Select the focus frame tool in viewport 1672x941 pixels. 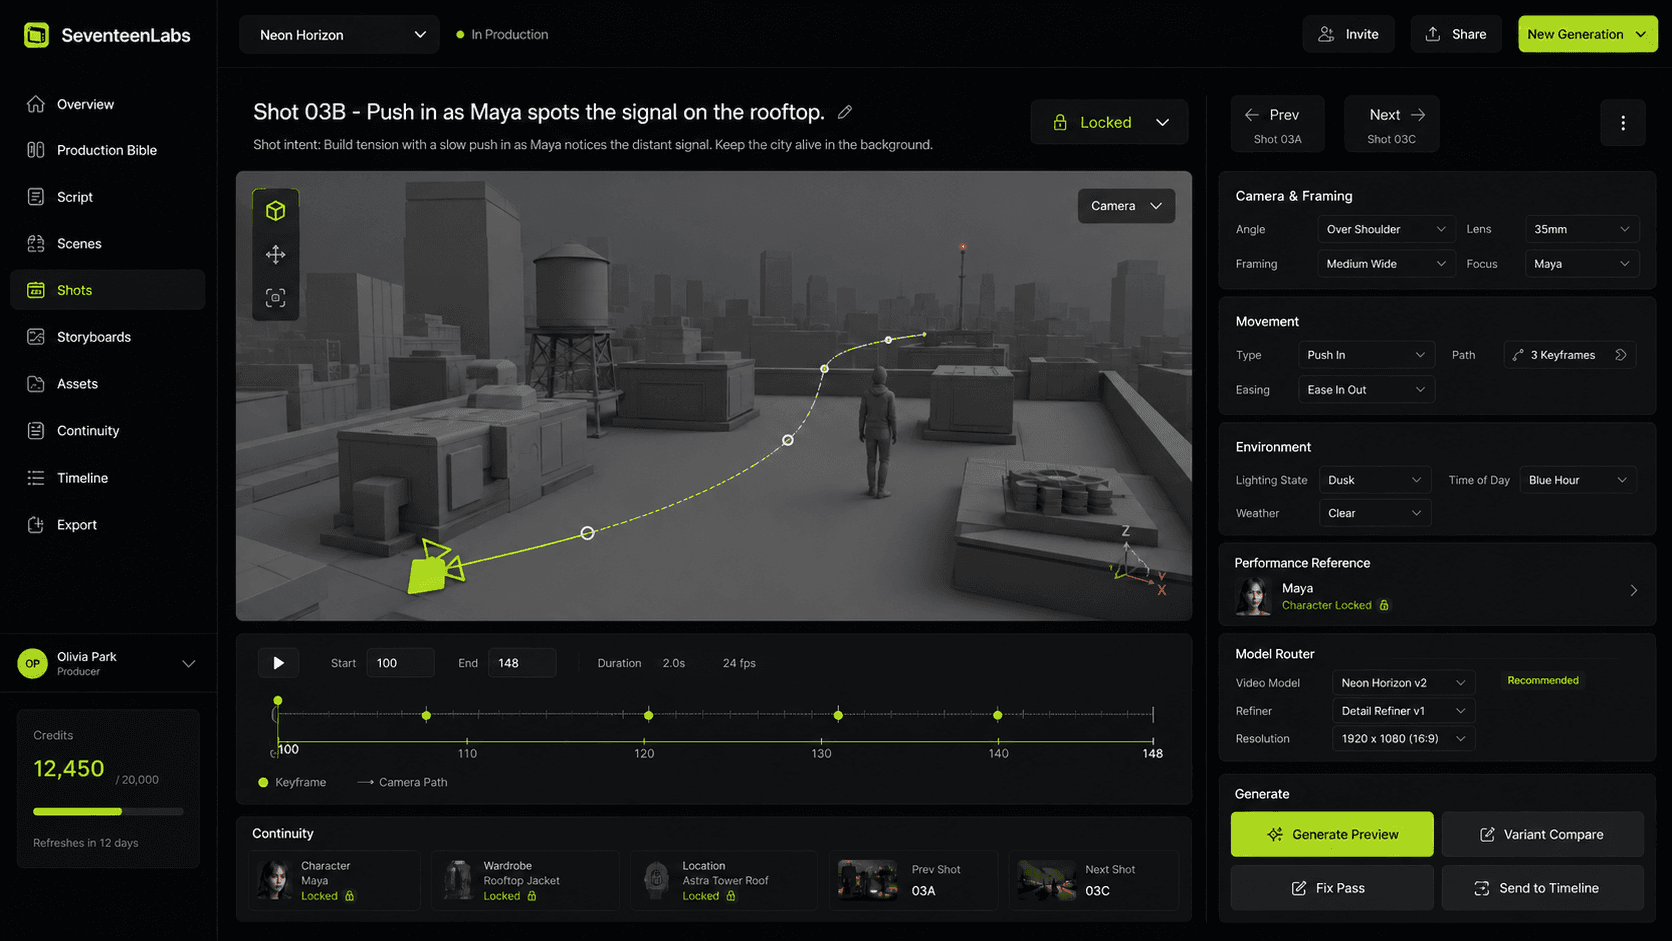pos(276,298)
